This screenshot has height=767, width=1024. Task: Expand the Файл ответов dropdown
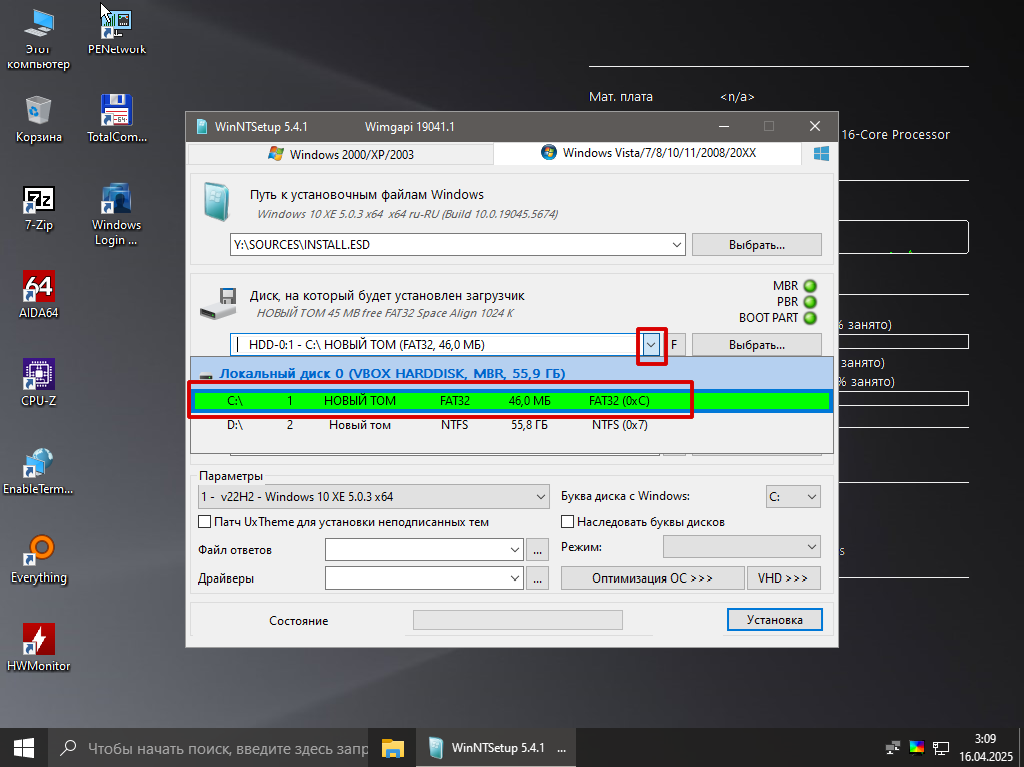point(515,550)
